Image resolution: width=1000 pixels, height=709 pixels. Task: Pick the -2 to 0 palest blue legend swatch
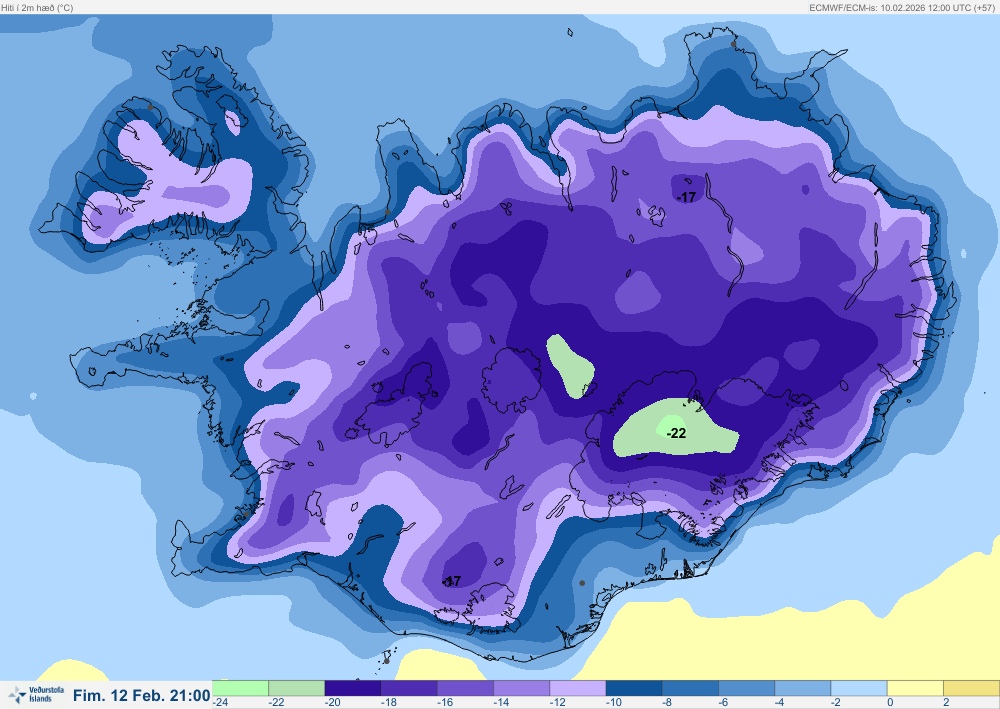point(859,688)
